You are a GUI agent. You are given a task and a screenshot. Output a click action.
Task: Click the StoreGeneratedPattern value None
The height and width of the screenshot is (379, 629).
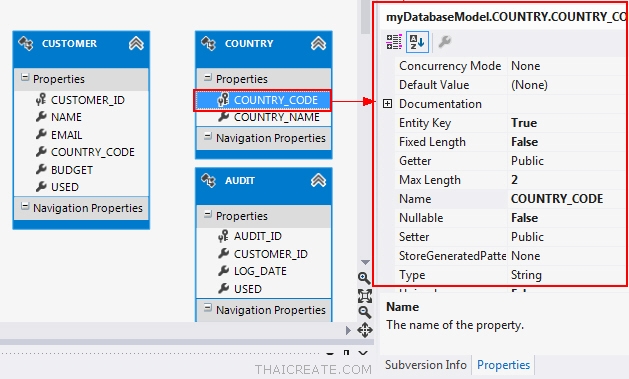coord(526,256)
